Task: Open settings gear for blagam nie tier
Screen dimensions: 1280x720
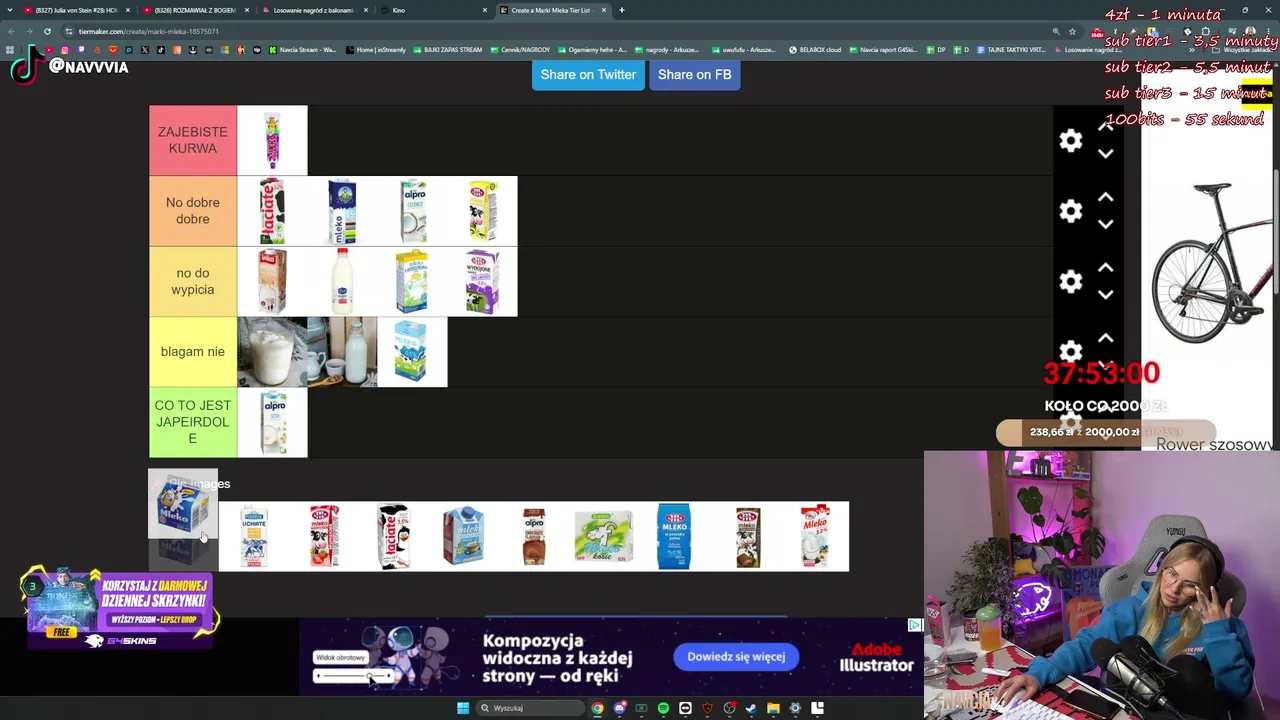Action: coord(1071,351)
